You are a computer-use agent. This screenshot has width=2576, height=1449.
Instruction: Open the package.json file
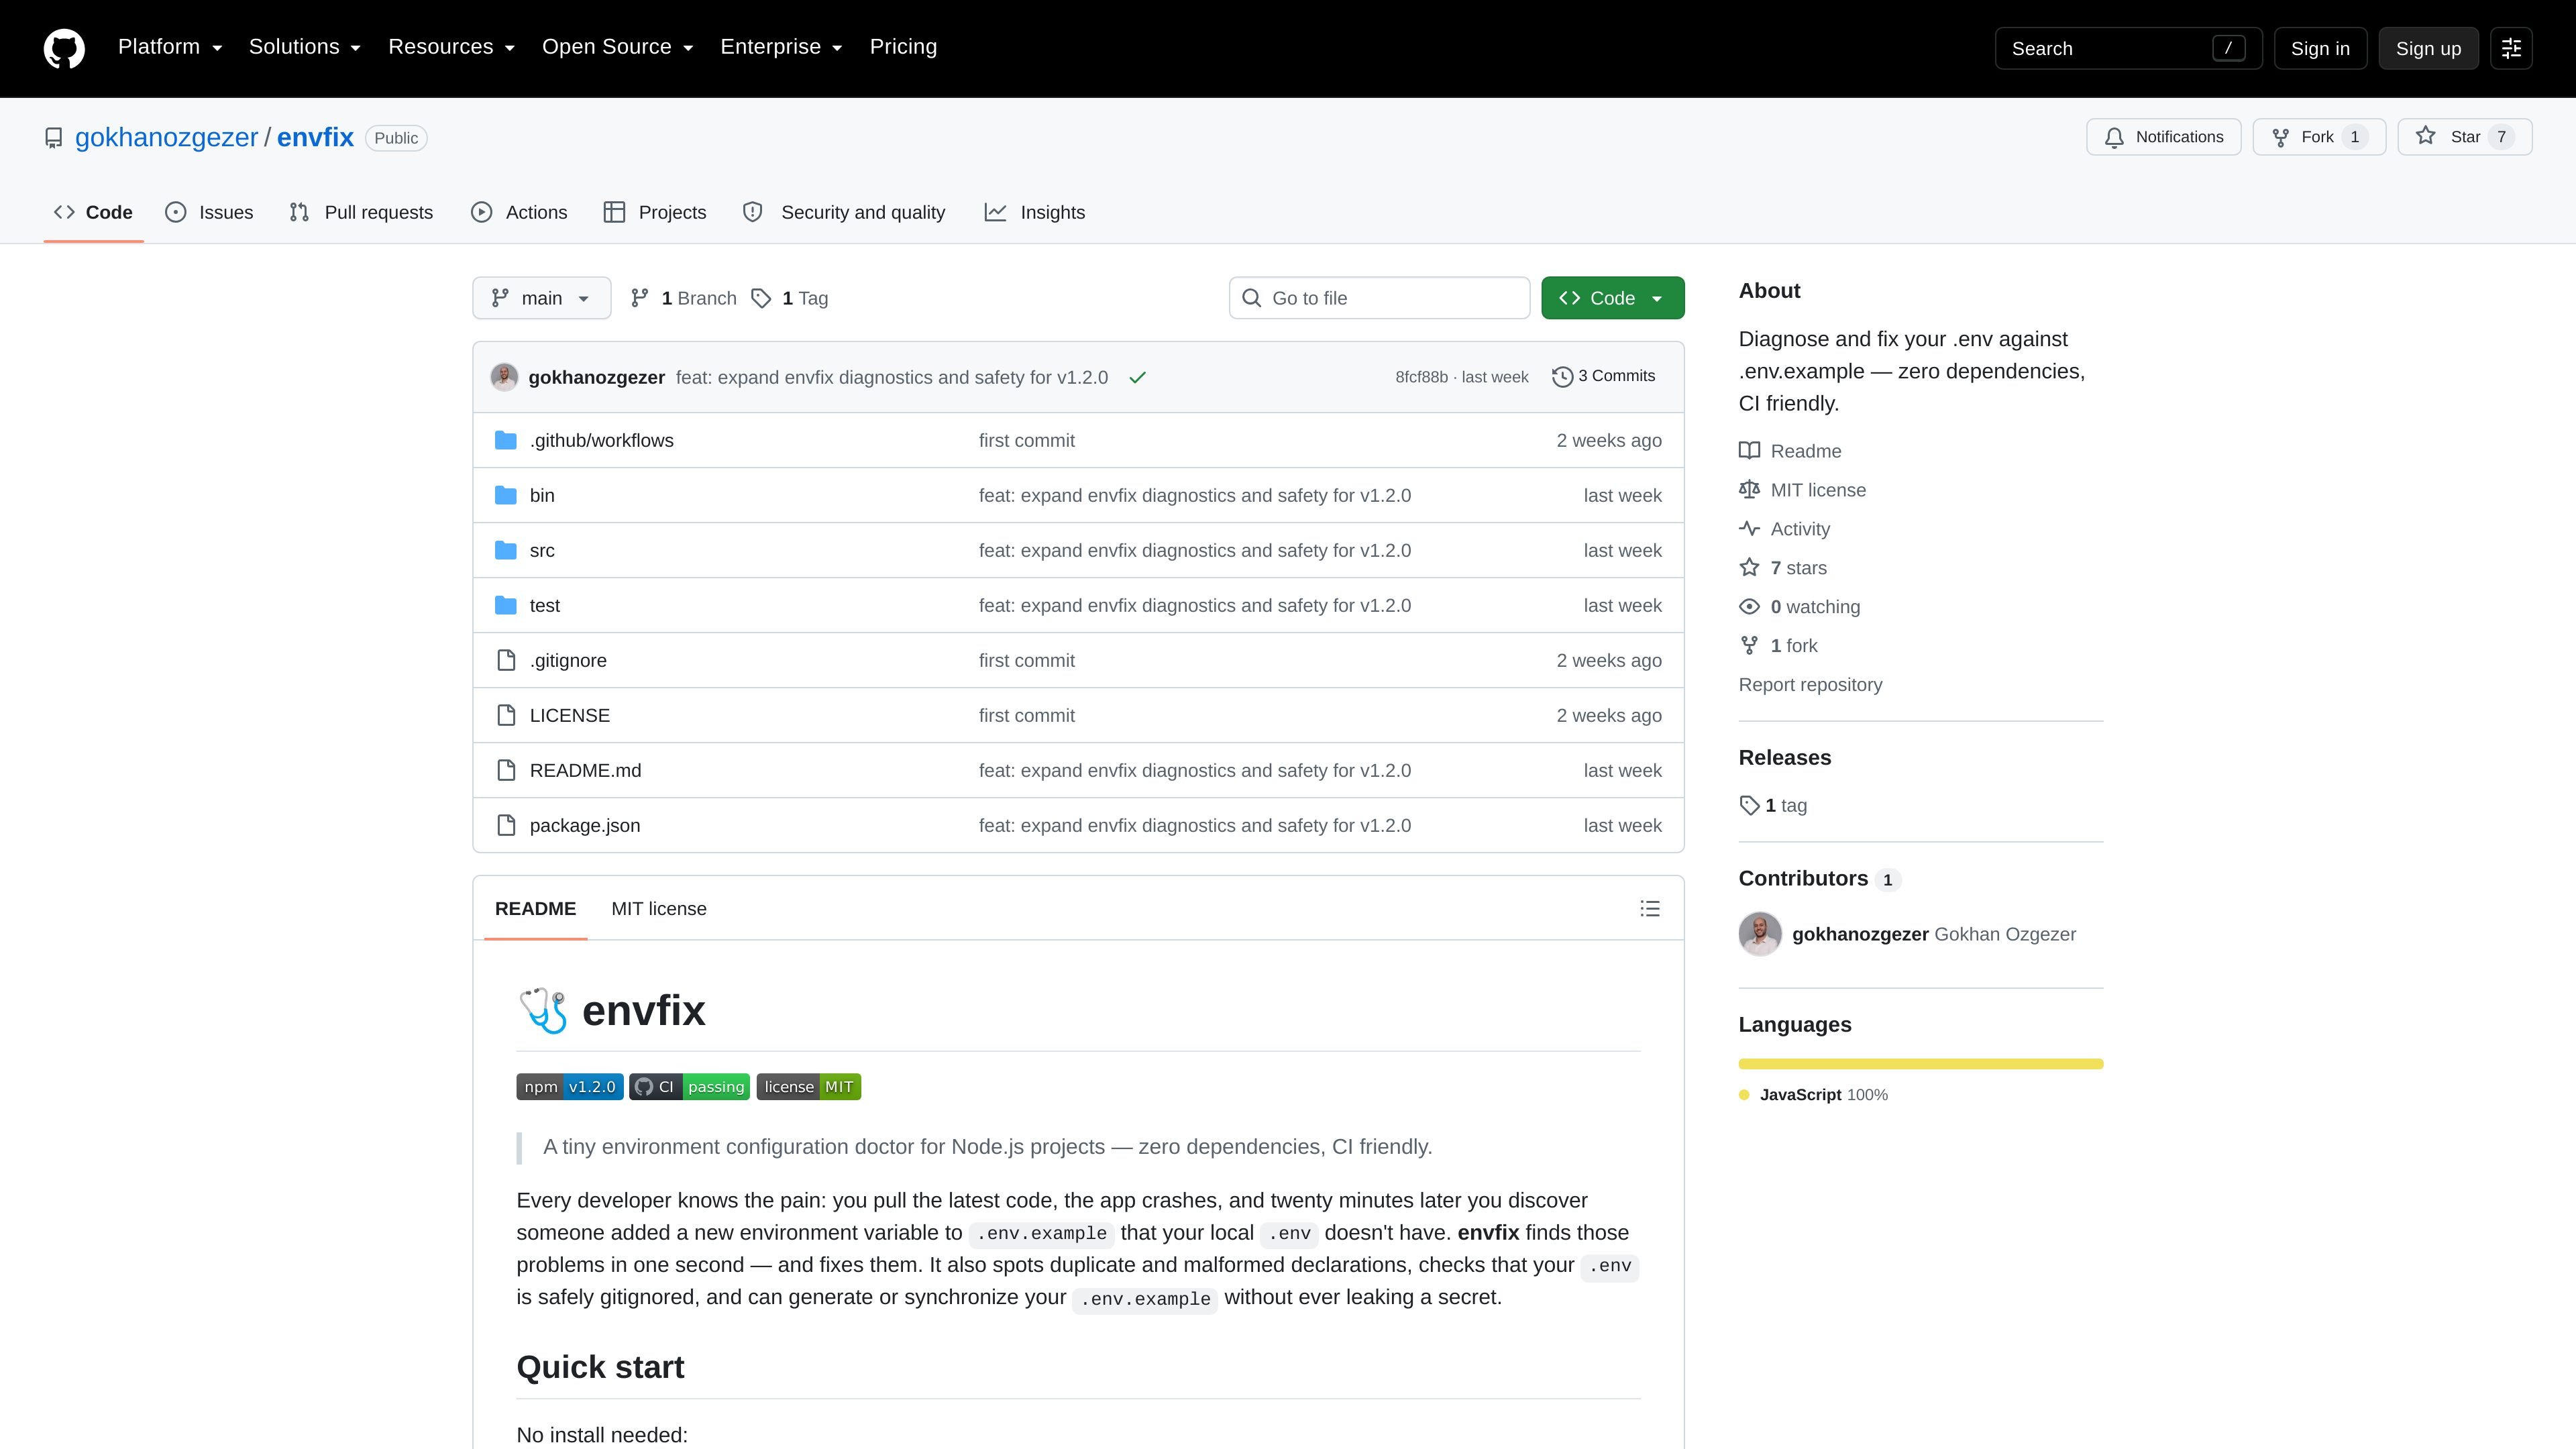pos(585,825)
